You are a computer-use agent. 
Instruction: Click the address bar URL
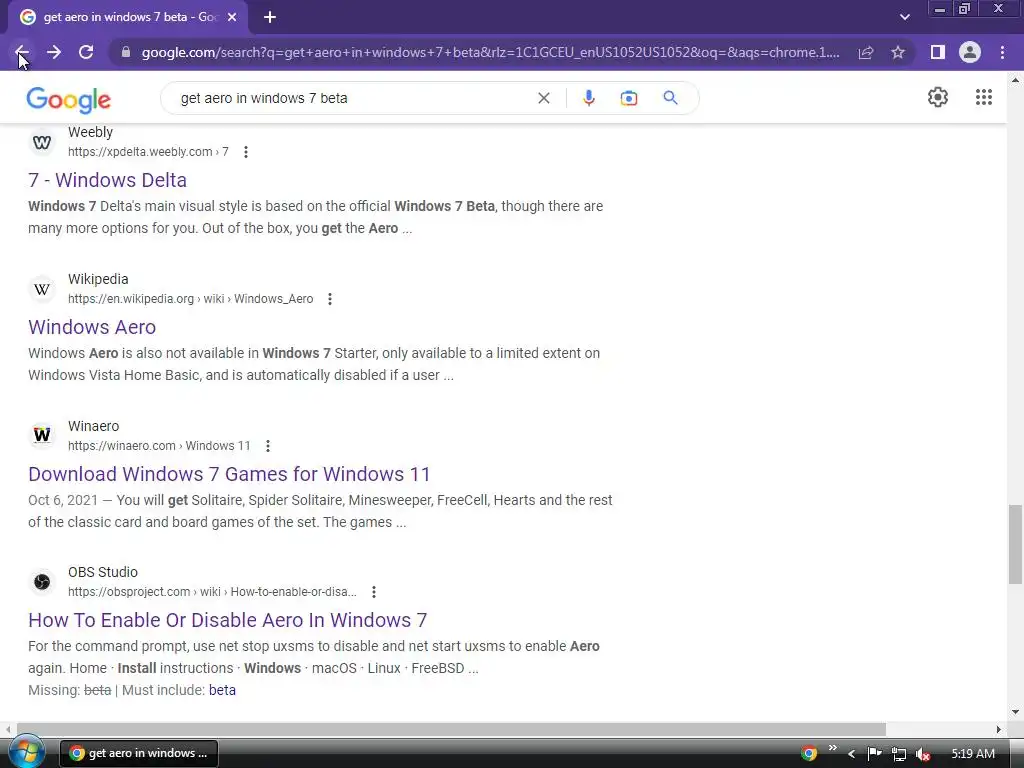[x=490, y=52]
